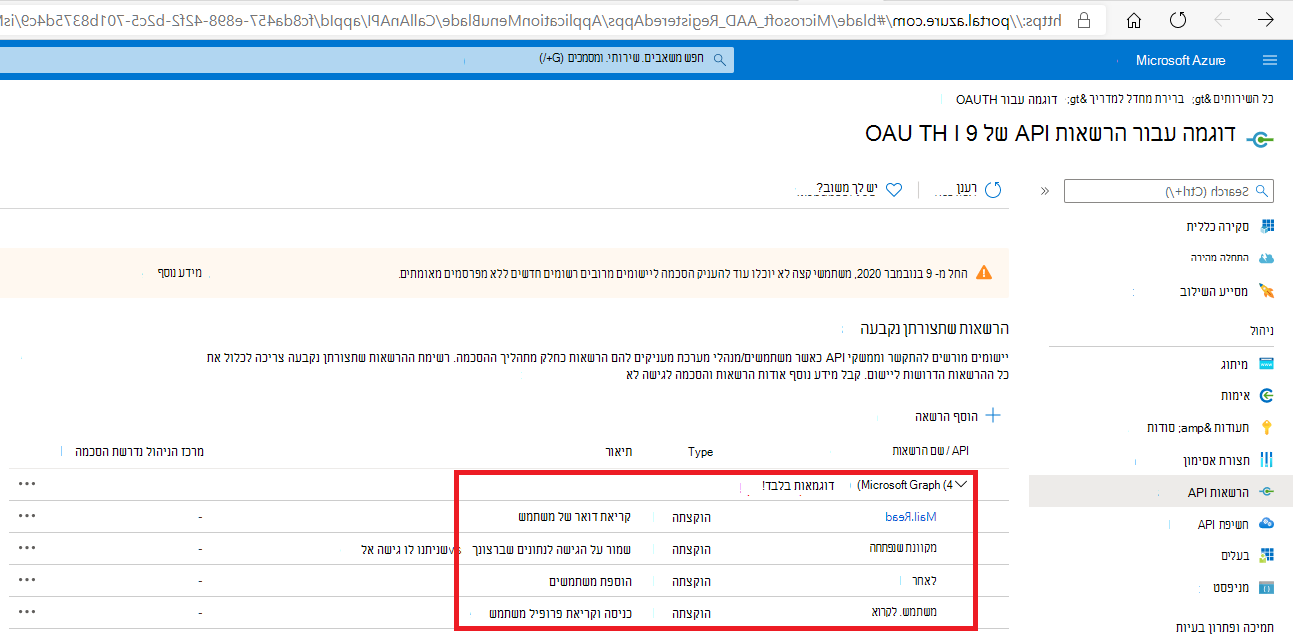Viewport: 1293px width, 638px height.
Task: Click the magnifier icon in Azure search
Action: [x=721, y=59]
